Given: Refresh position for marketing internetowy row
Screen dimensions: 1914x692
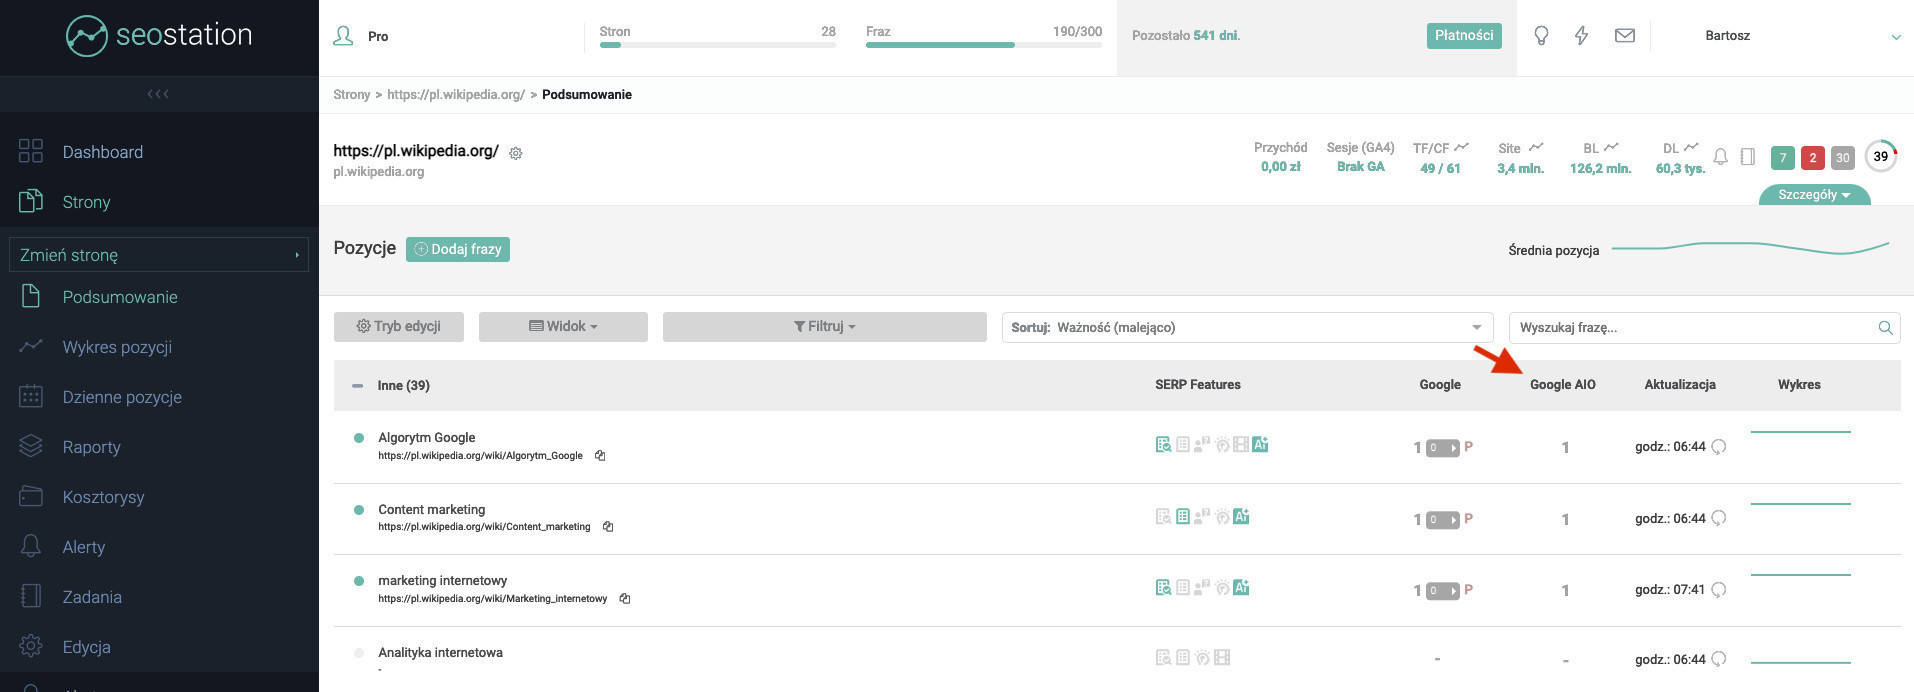Looking at the screenshot, I should [1719, 590].
